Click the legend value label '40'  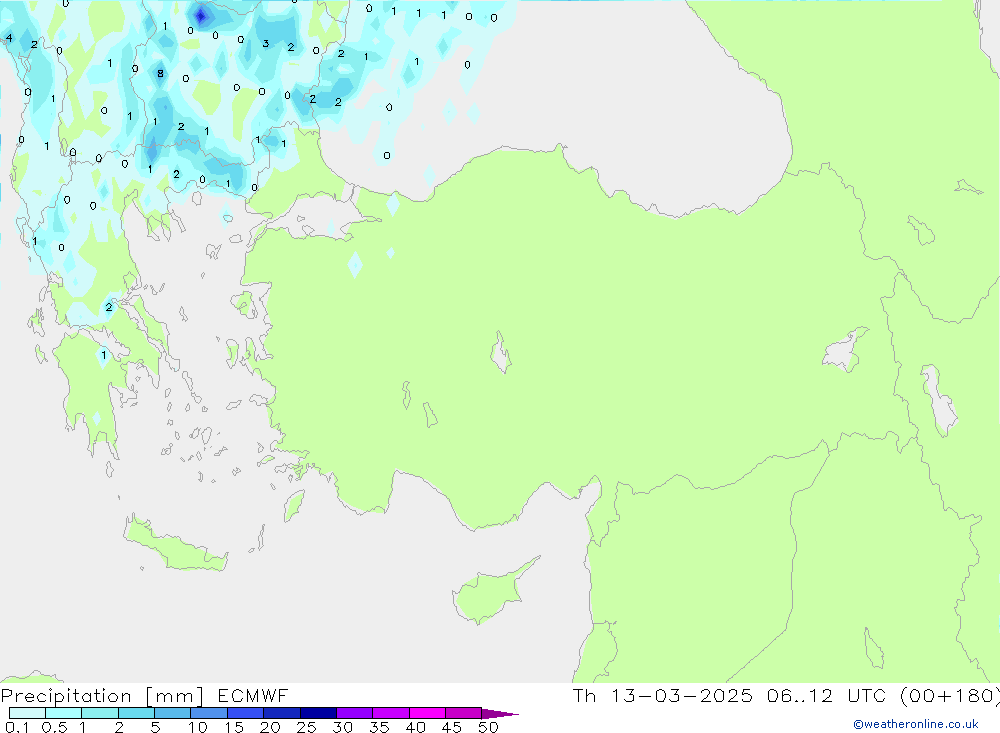click(x=415, y=727)
